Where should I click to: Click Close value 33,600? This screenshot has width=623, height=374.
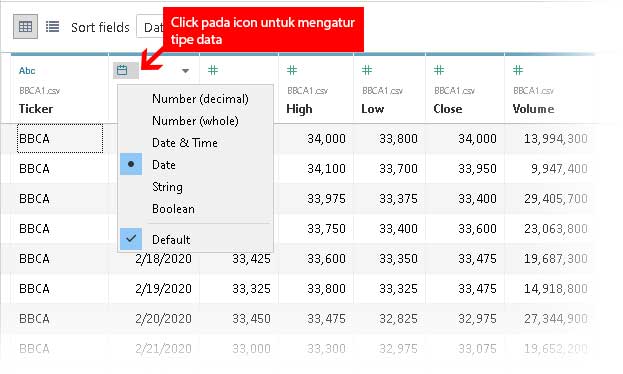click(x=477, y=229)
